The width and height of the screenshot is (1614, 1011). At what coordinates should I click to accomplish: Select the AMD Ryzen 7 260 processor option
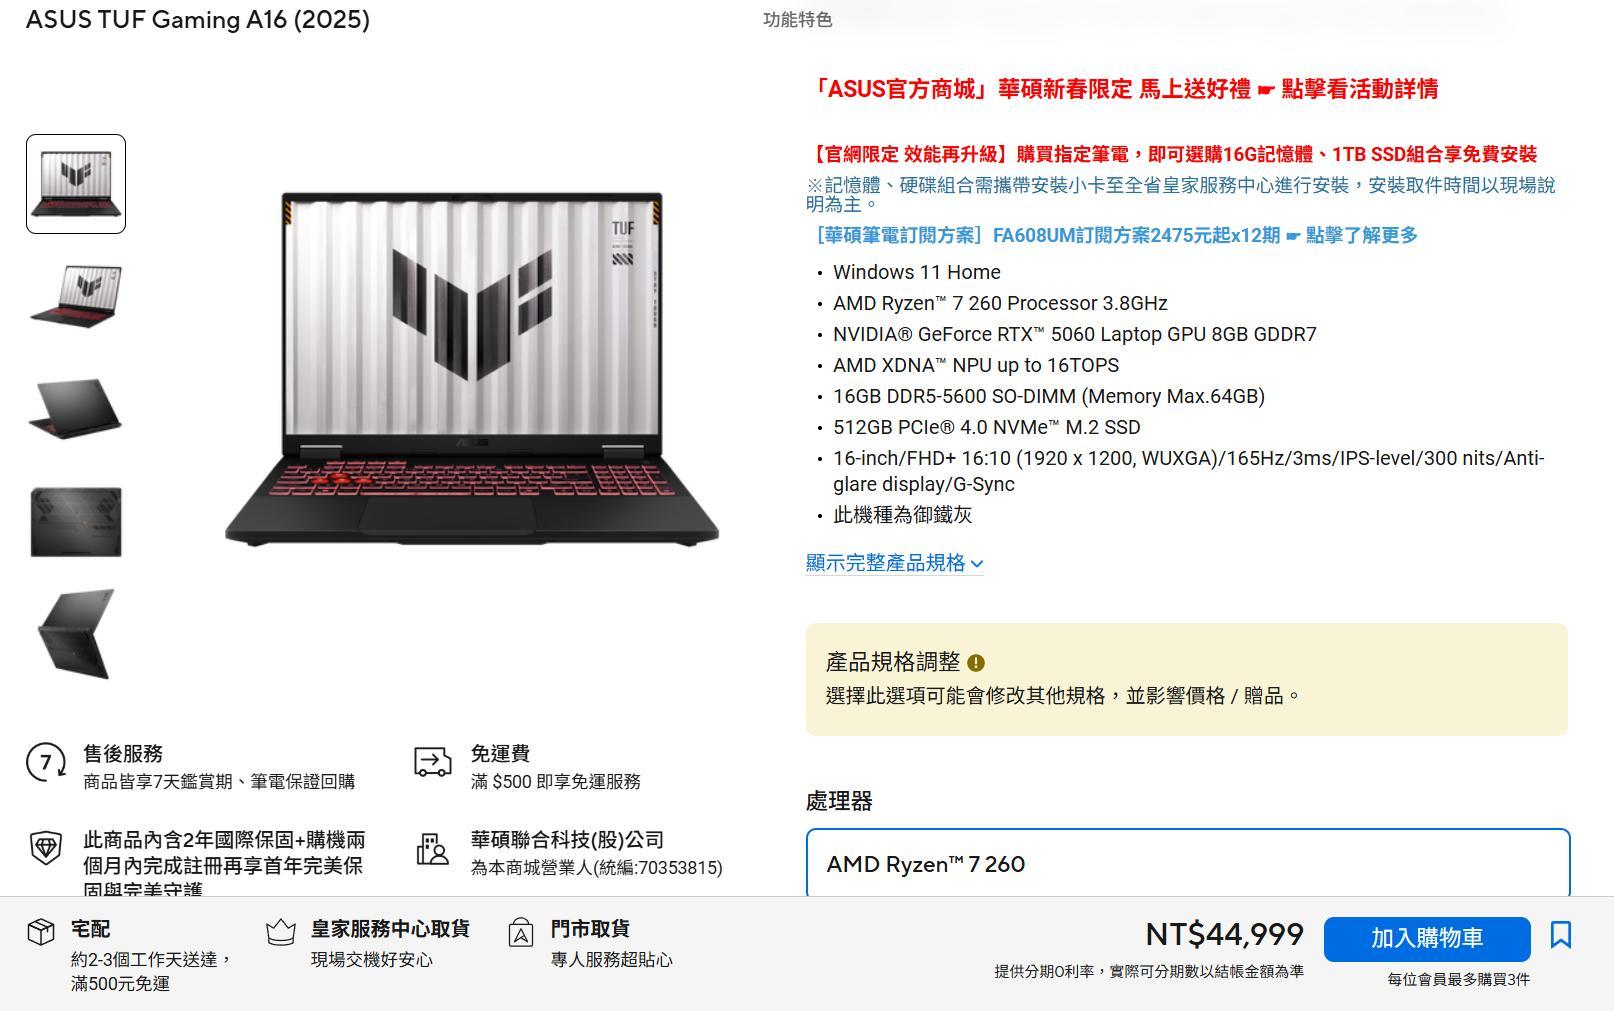click(x=1188, y=863)
